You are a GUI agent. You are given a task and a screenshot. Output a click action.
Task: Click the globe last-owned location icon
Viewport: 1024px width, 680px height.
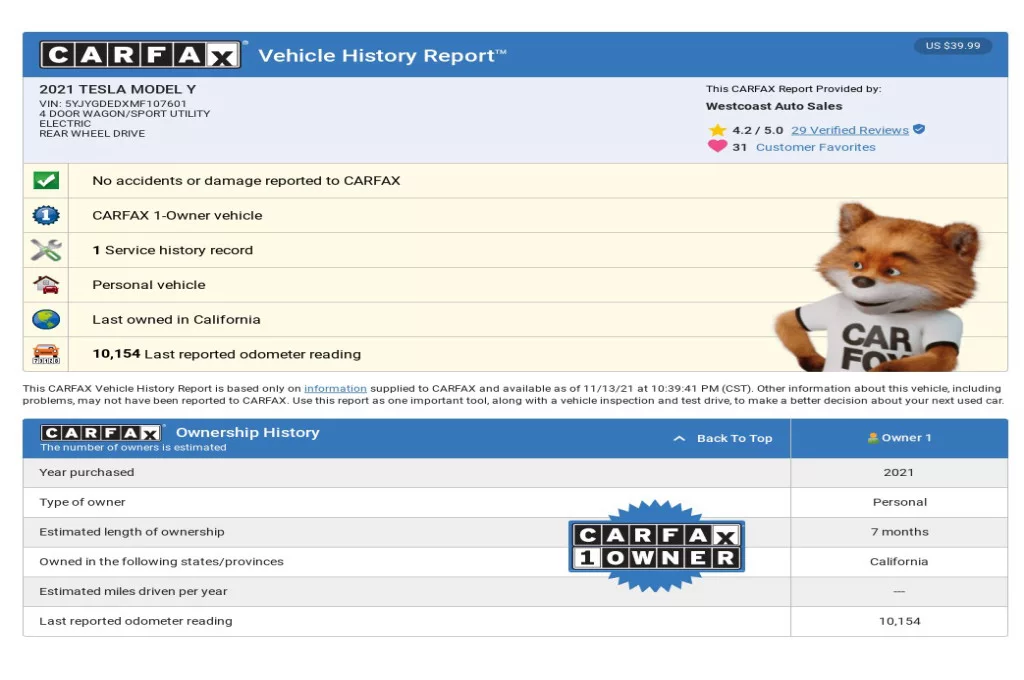tap(46, 320)
